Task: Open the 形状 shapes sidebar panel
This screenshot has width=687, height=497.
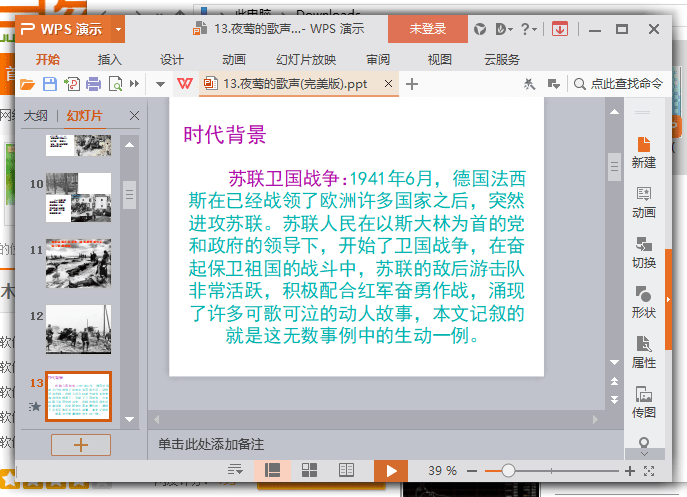Action: click(644, 301)
